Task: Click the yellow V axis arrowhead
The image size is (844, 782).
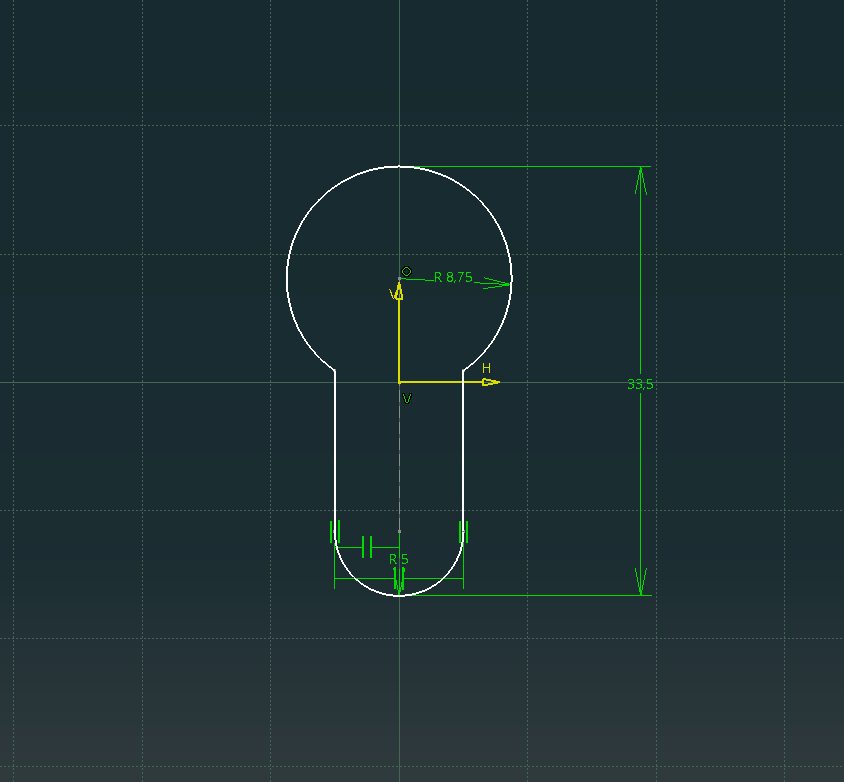Action: (x=399, y=291)
